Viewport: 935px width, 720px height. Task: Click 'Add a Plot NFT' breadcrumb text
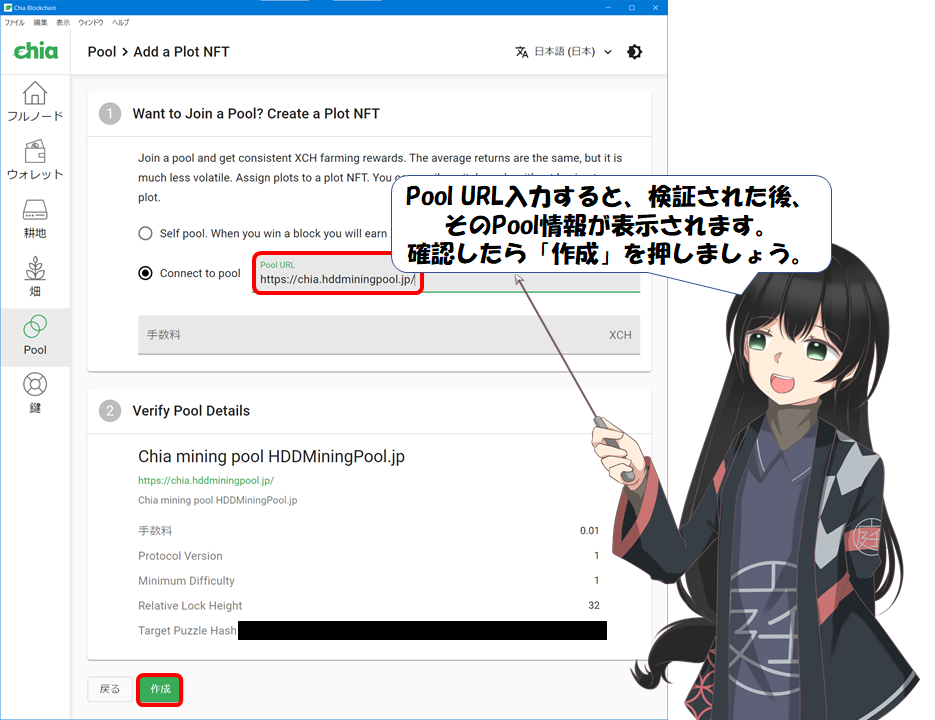coord(181,52)
